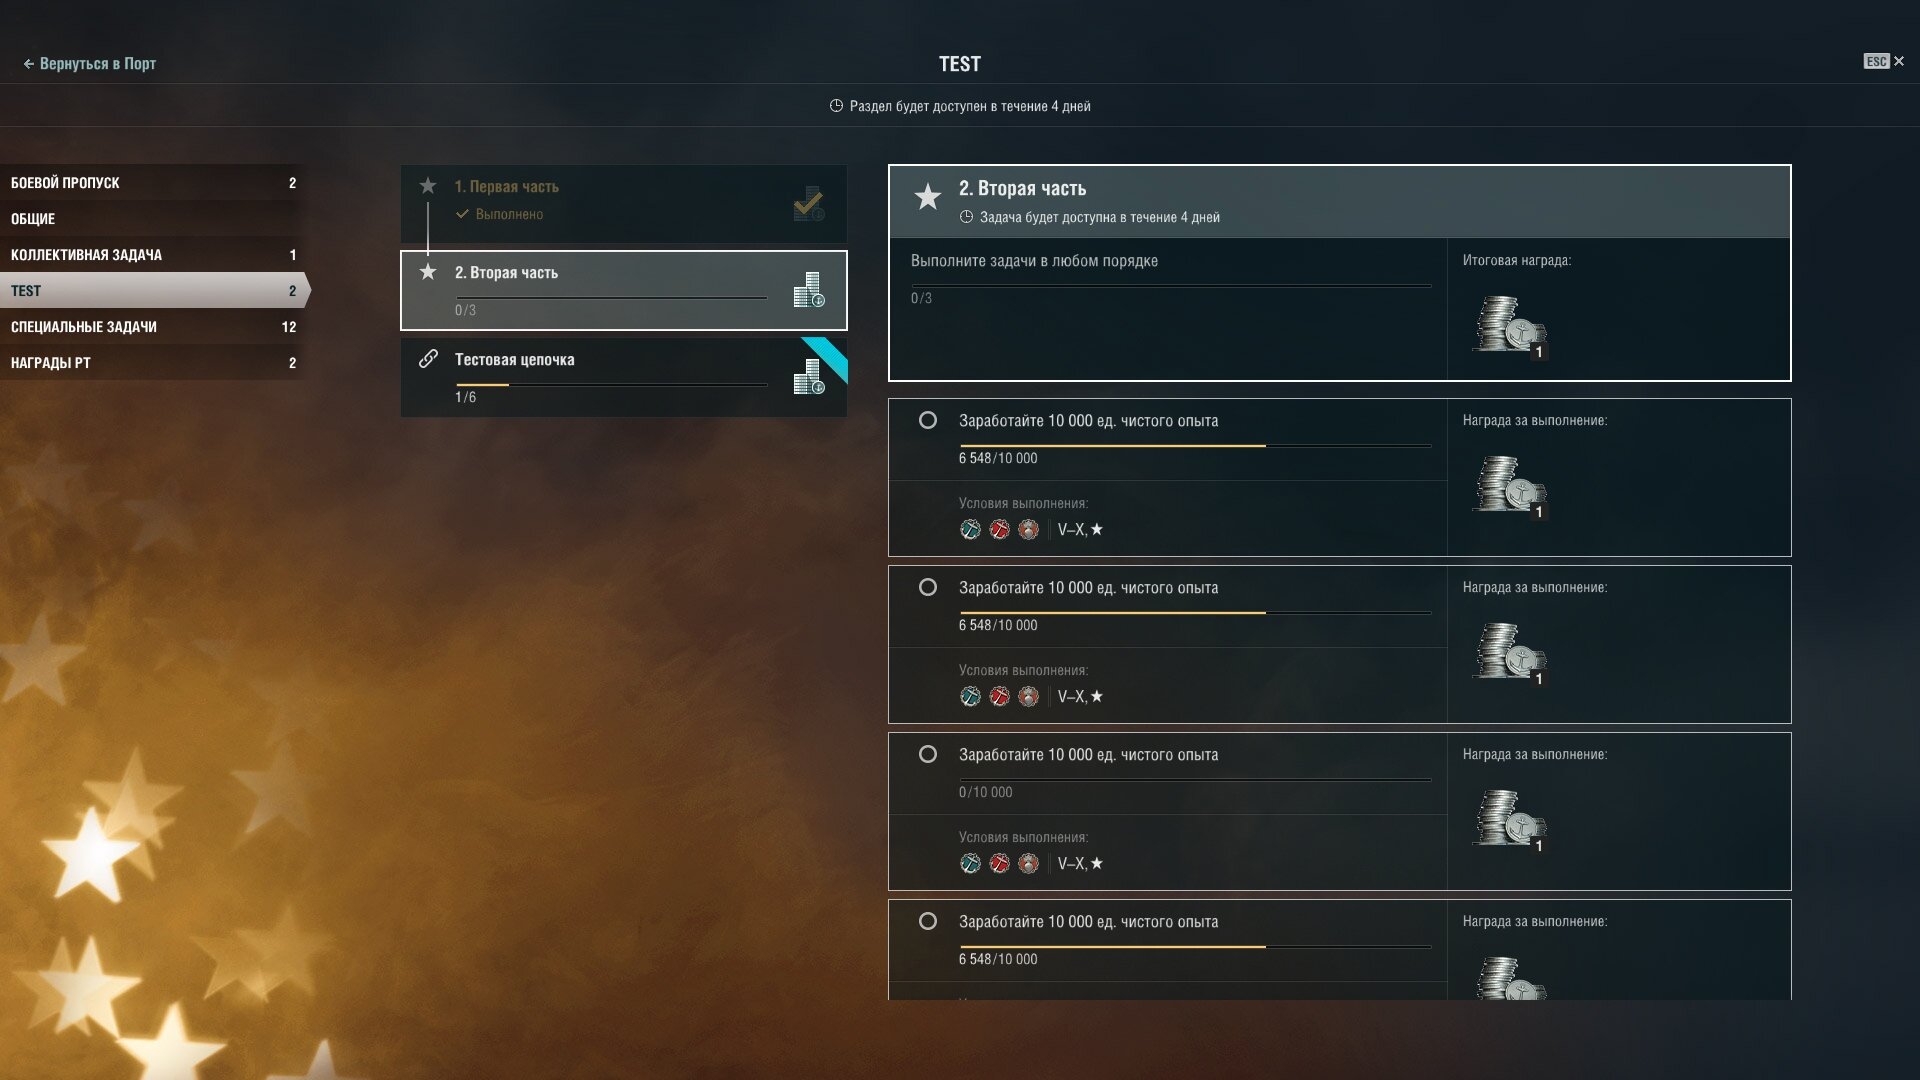Open the Тестовая цепочка chain card

click(x=624, y=377)
